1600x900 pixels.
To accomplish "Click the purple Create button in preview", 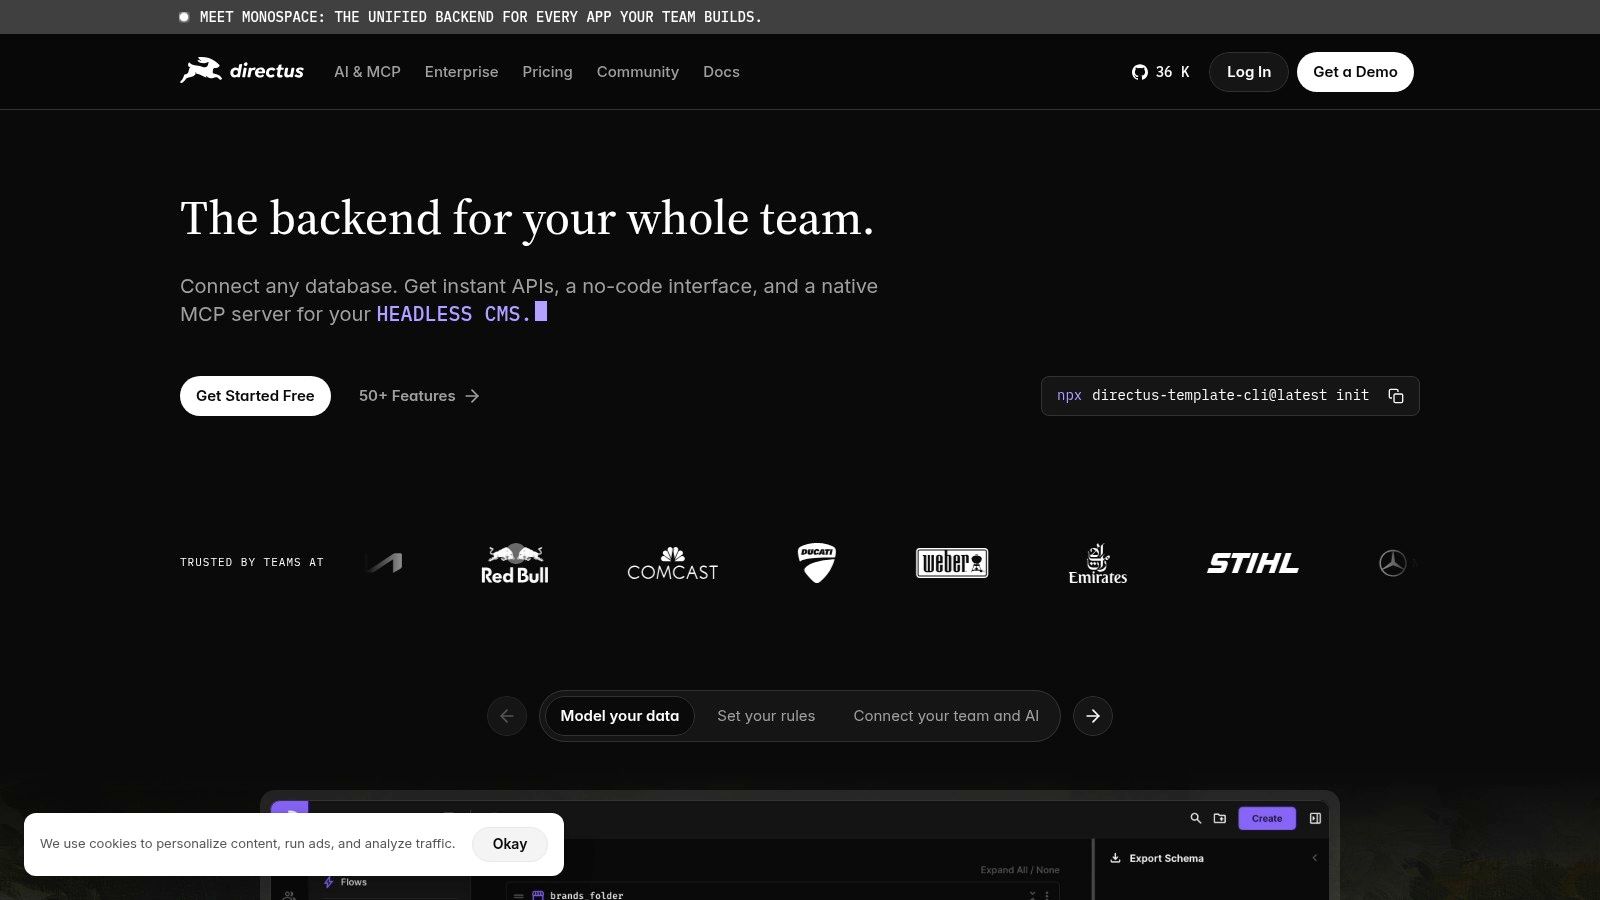I will point(1267,818).
